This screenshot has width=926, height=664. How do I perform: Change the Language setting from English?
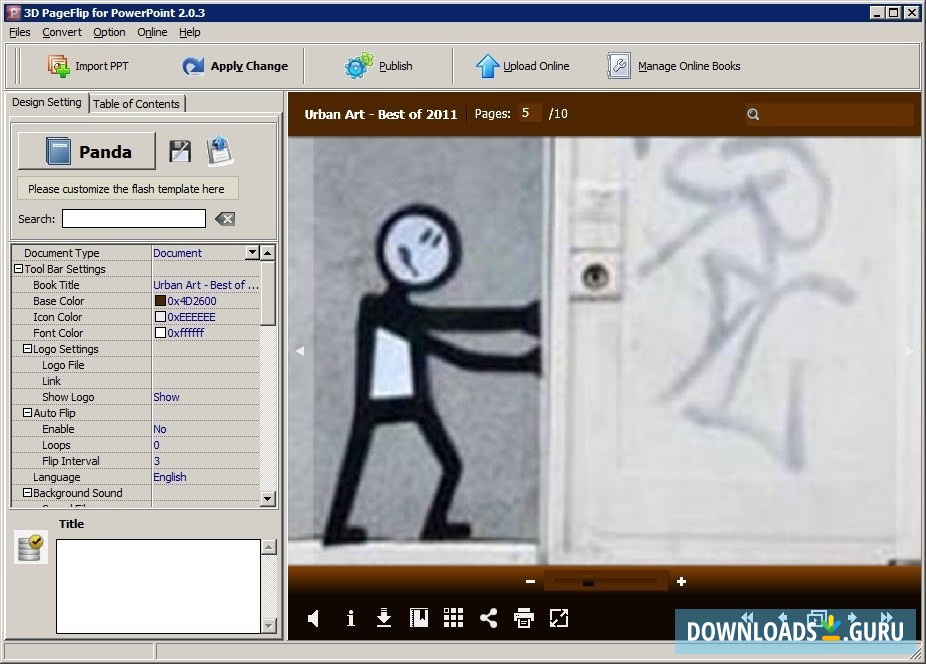point(170,477)
